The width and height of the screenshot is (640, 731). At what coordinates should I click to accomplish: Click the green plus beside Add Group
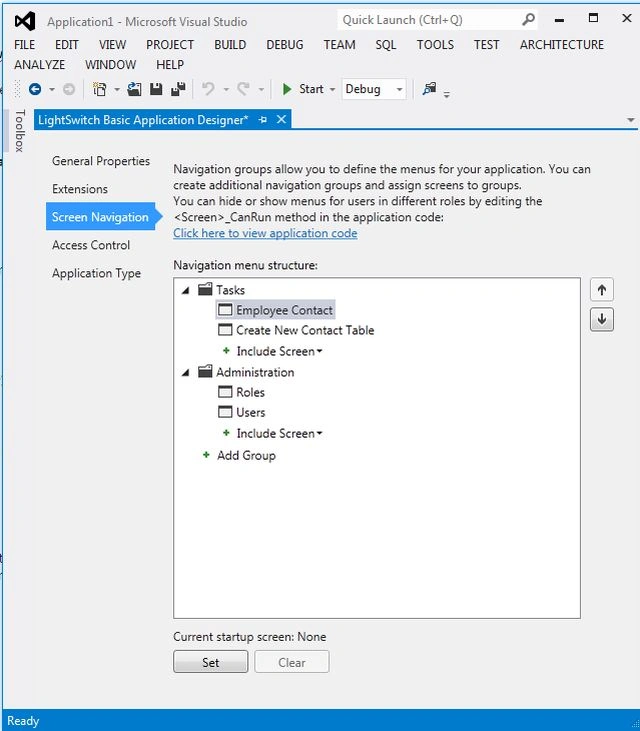pyautogui.click(x=206, y=455)
